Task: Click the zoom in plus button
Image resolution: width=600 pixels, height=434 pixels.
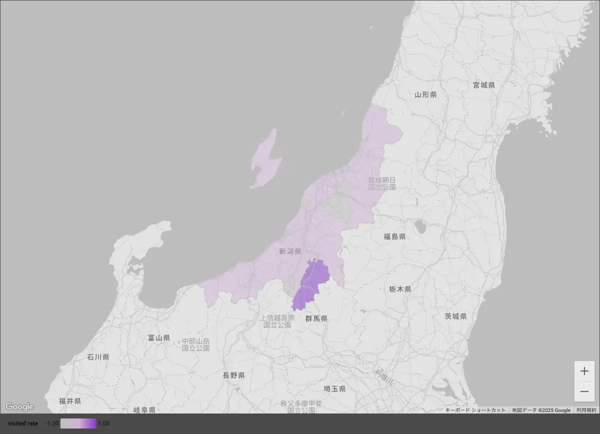Action: [x=584, y=371]
